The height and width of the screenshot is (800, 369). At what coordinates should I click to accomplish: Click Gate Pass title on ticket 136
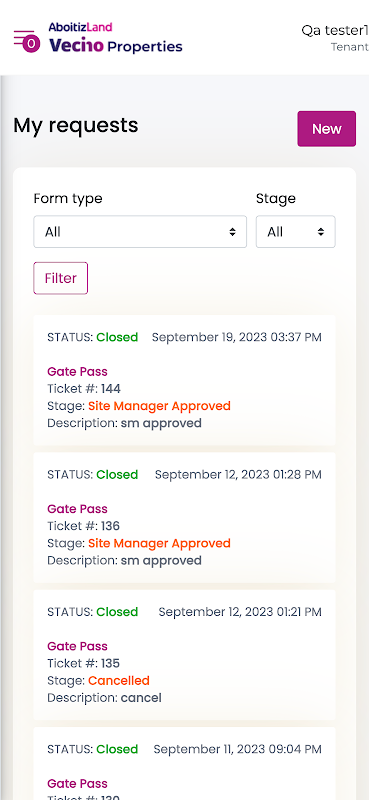coord(77,509)
